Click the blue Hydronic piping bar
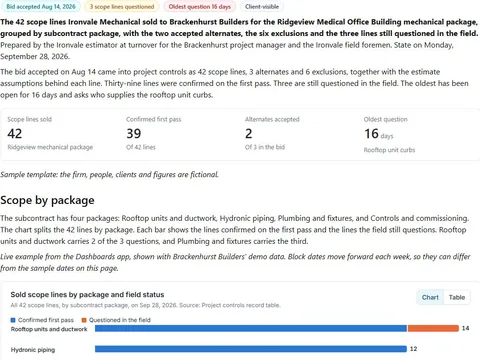 [251, 349]
